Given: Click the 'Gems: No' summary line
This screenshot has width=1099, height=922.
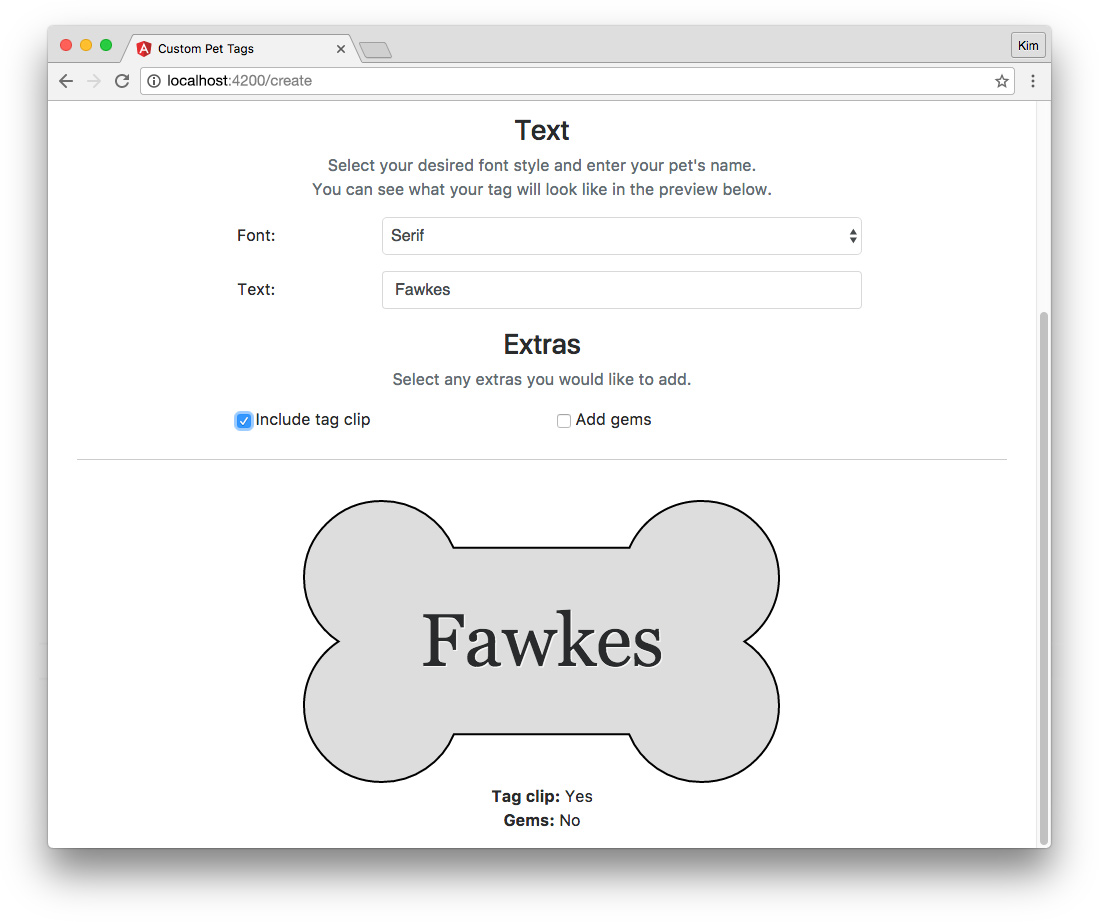Looking at the screenshot, I should click(x=542, y=820).
